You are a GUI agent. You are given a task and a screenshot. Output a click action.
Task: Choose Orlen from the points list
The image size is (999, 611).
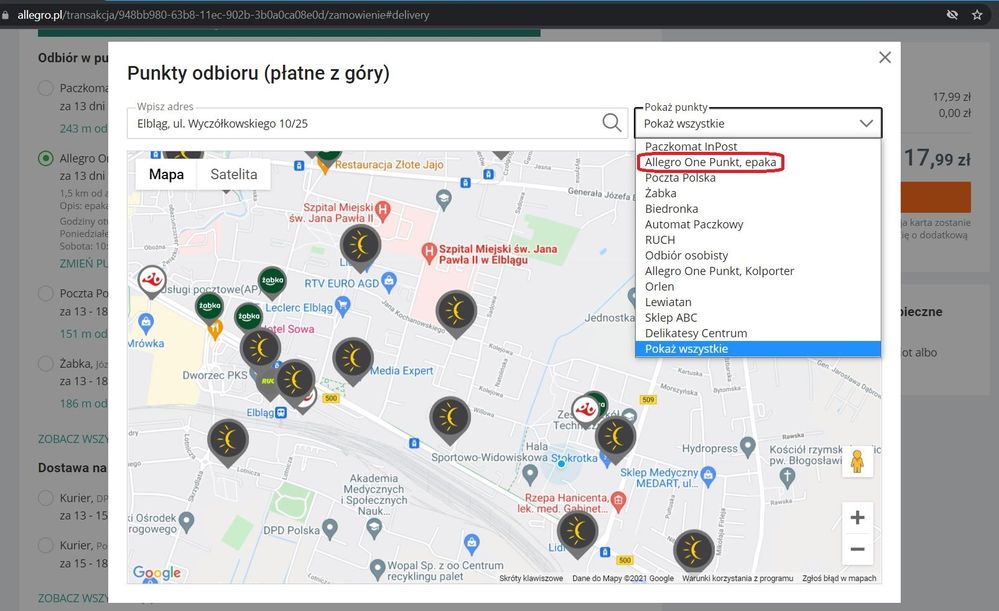pyautogui.click(x=758, y=287)
